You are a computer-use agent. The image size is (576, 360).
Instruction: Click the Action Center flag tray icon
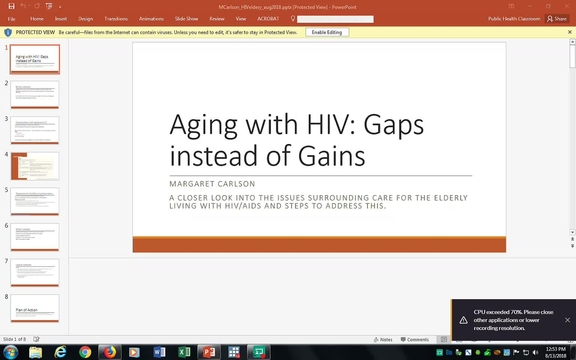click(516, 353)
